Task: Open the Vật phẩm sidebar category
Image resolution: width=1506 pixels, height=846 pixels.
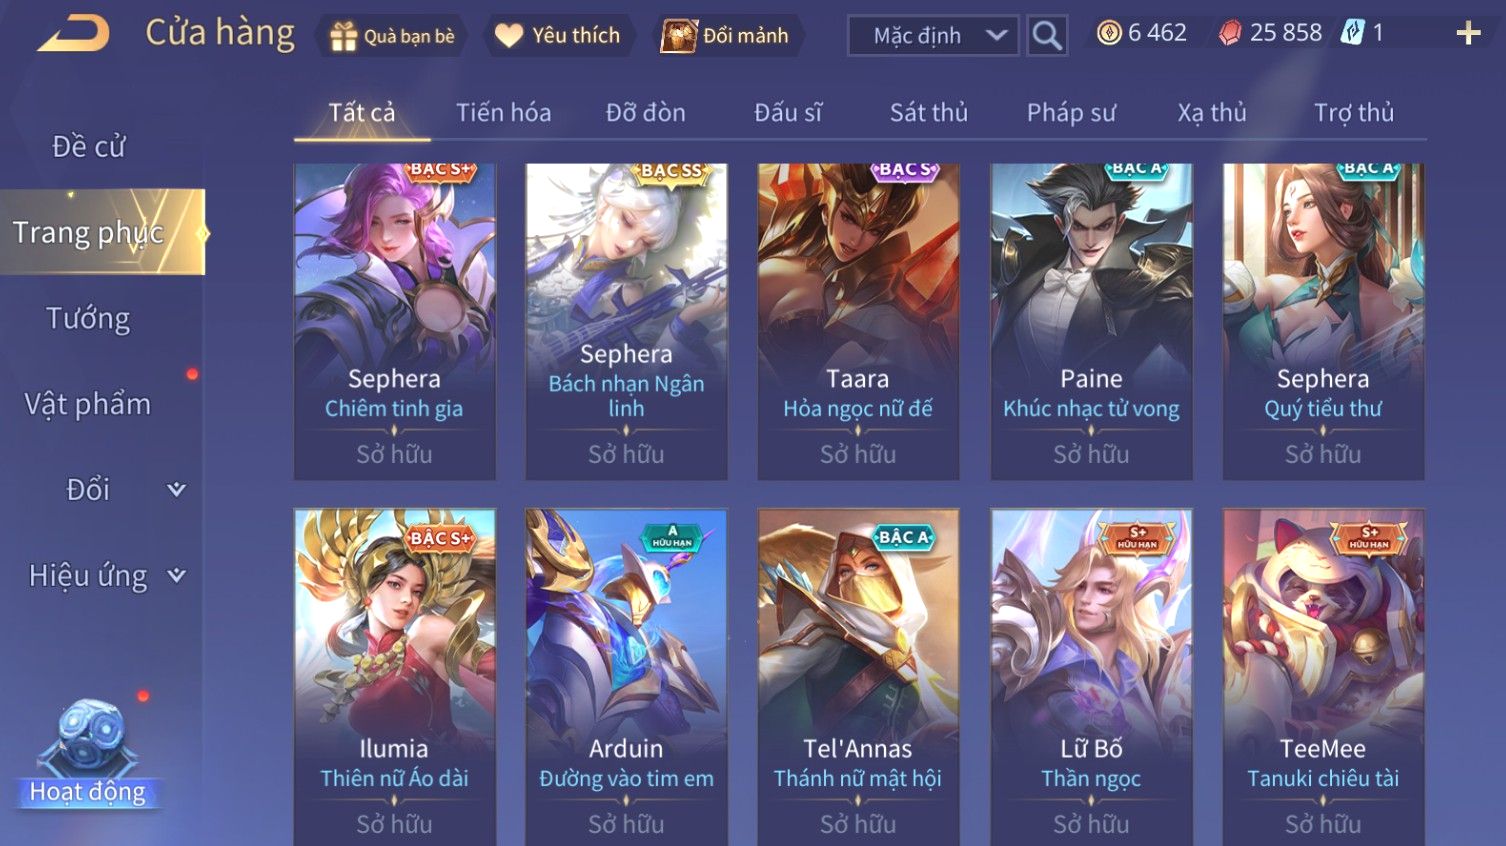Action: tap(88, 404)
